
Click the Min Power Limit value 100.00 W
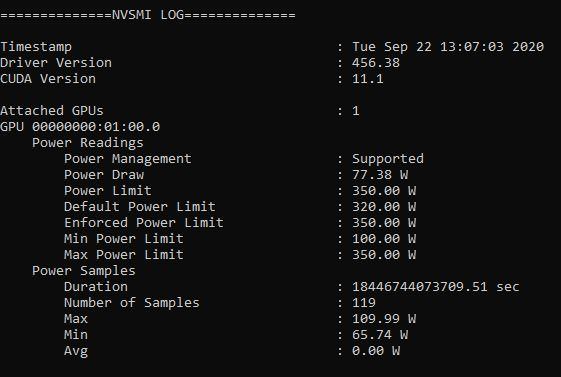pos(384,239)
